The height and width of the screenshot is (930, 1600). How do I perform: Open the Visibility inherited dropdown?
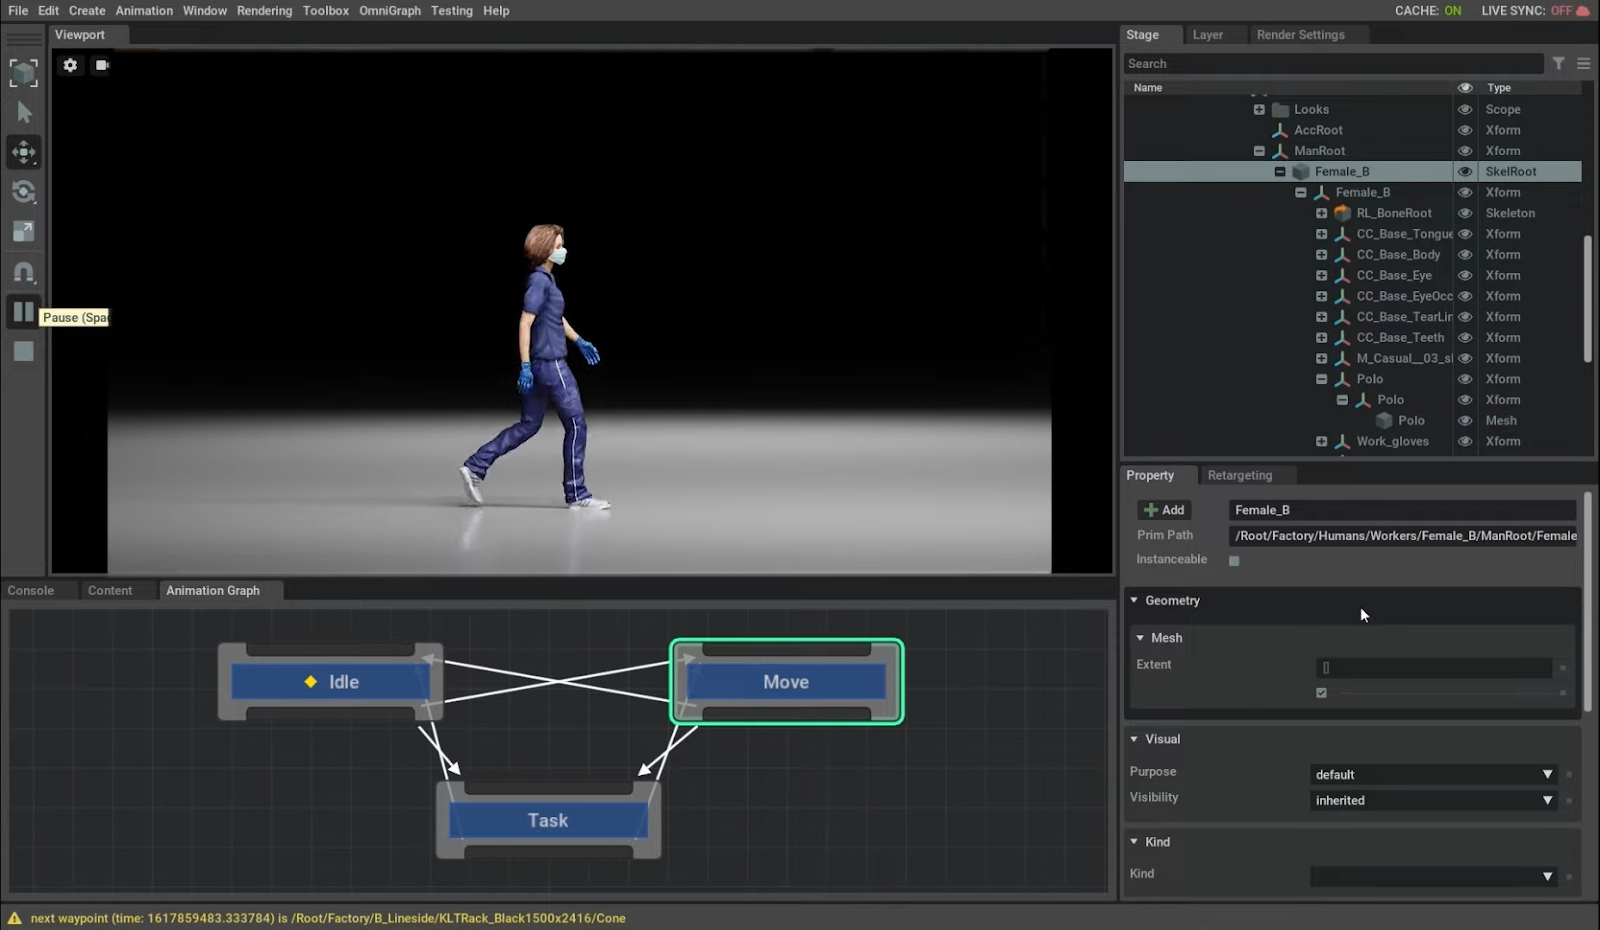click(x=1433, y=800)
